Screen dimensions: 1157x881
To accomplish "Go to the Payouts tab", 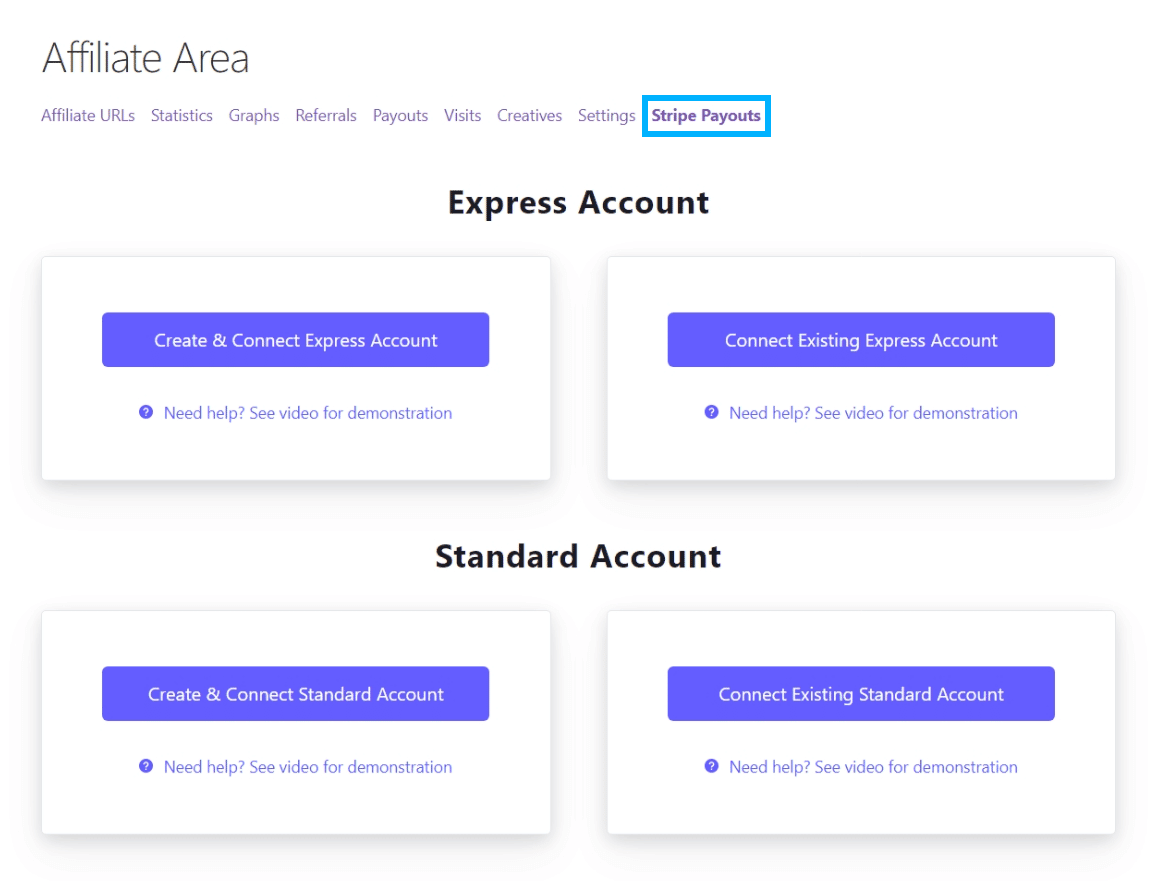I will (400, 116).
